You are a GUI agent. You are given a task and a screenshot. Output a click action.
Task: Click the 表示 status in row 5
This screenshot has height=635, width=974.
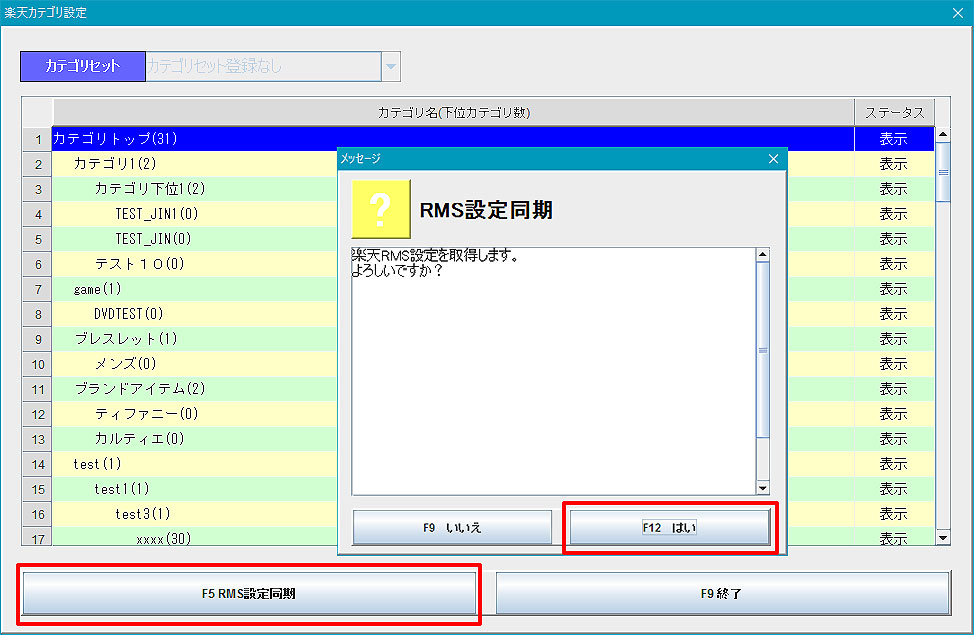894,239
